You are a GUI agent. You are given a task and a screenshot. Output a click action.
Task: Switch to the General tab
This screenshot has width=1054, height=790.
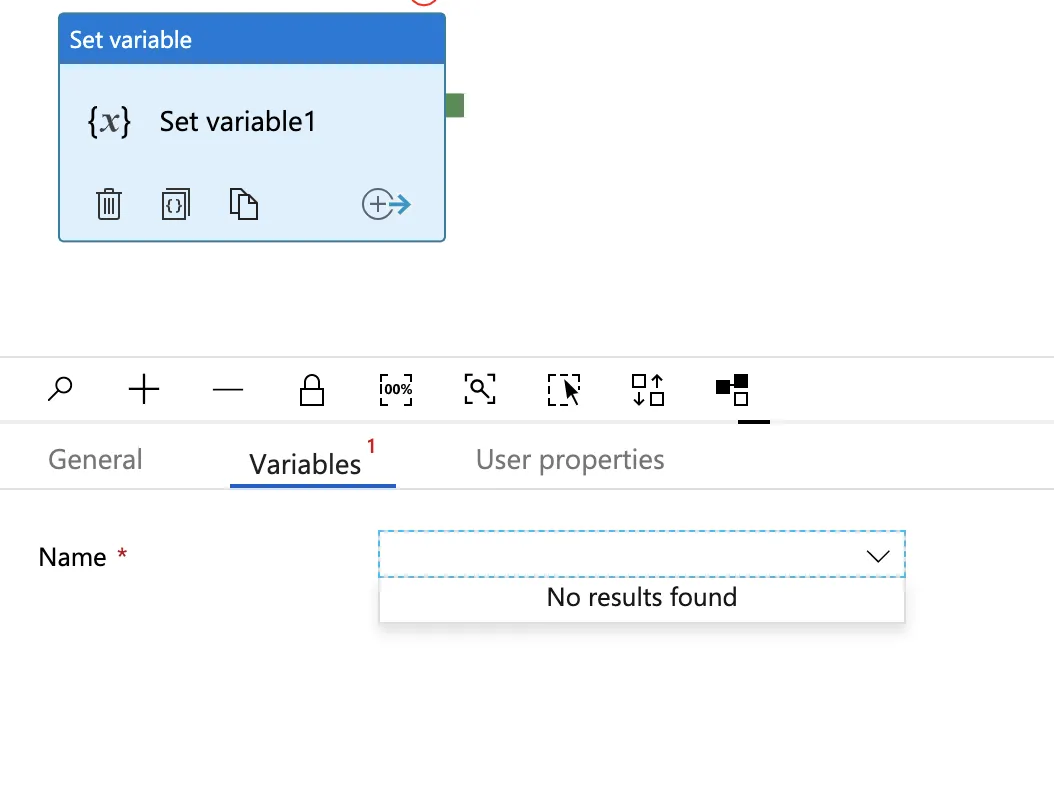click(x=95, y=460)
